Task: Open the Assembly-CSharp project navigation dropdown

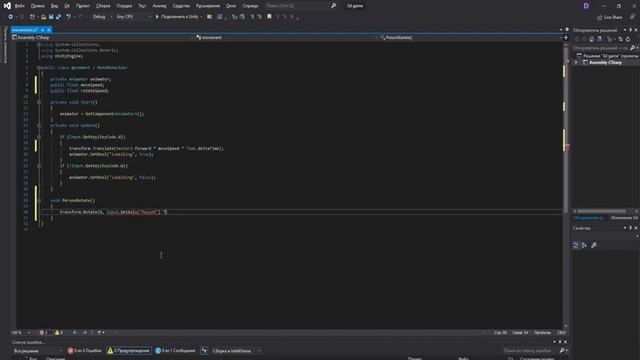Action: coord(103,38)
